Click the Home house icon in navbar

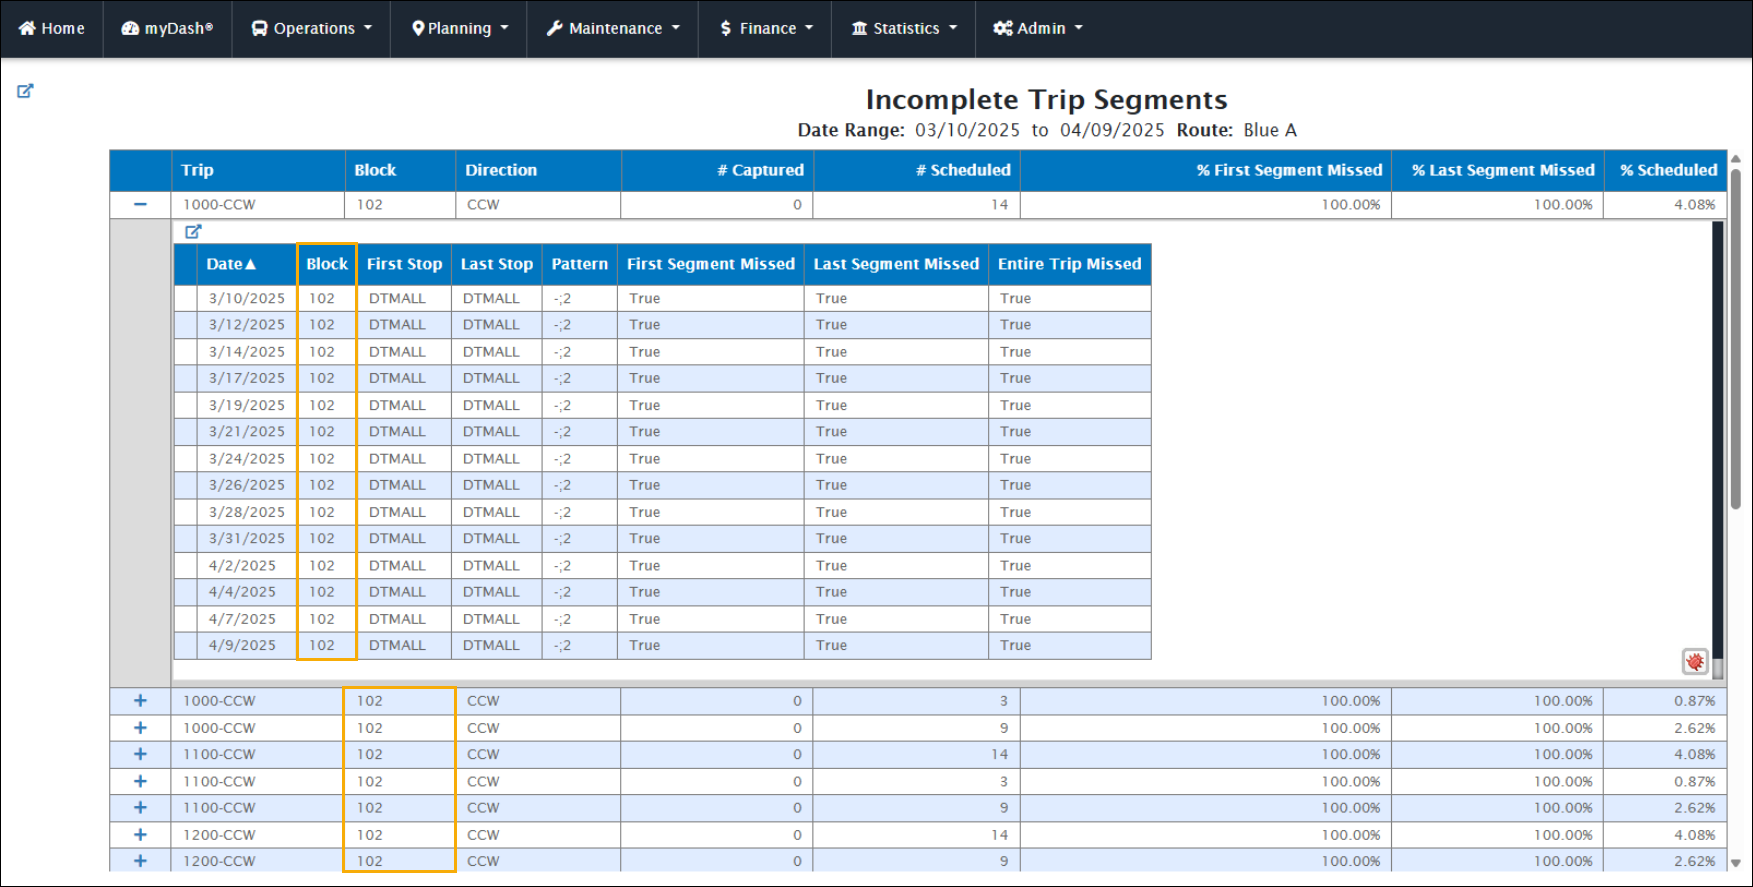28,28
